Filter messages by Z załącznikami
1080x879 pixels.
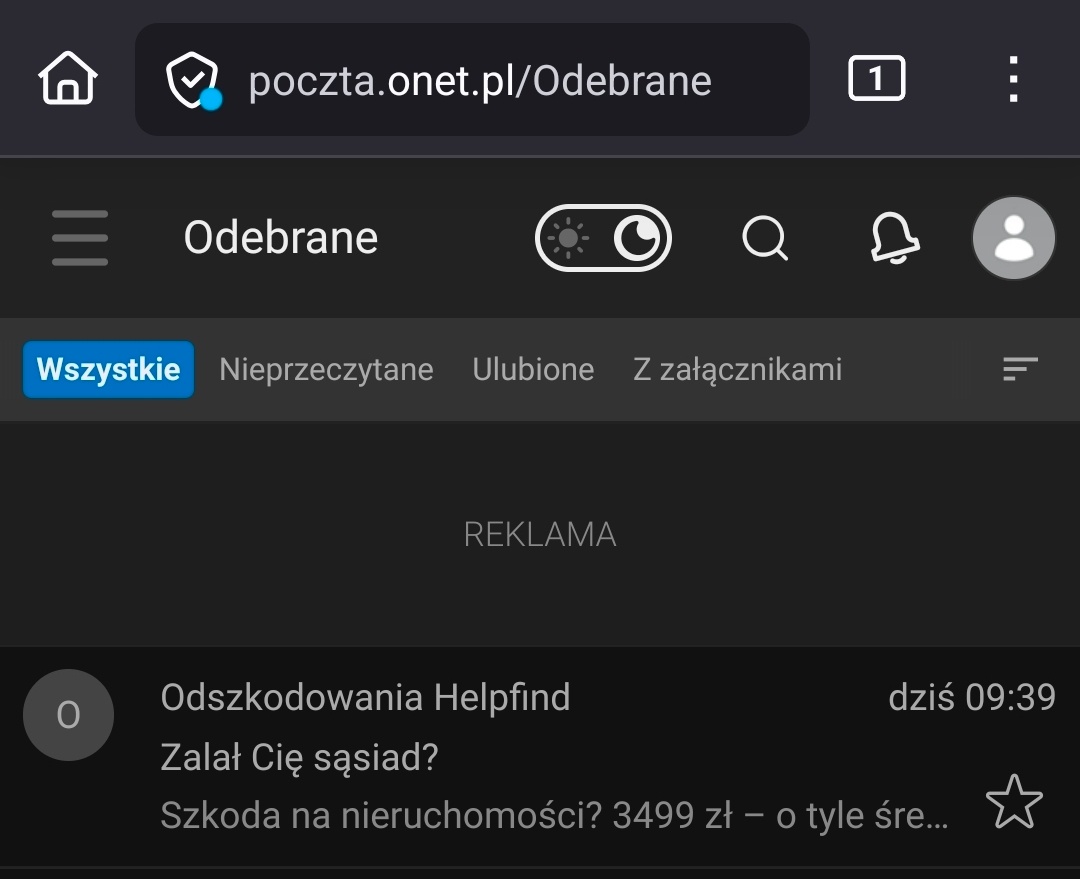(x=737, y=369)
